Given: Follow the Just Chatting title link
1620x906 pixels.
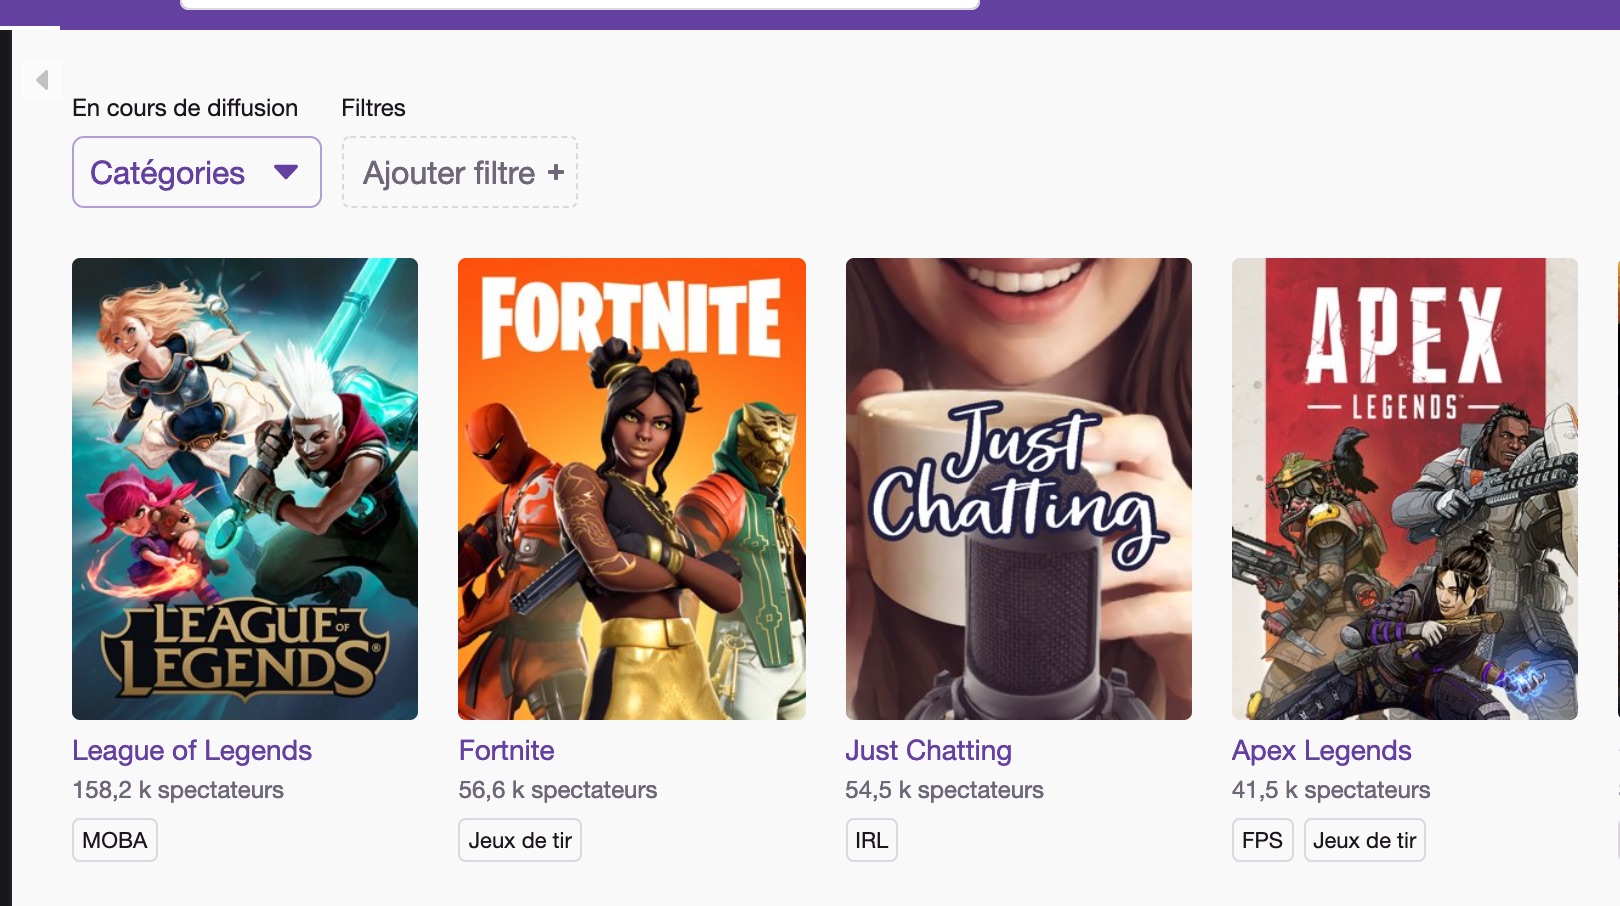Looking at the screenshot, I should (x=929, y=750).
